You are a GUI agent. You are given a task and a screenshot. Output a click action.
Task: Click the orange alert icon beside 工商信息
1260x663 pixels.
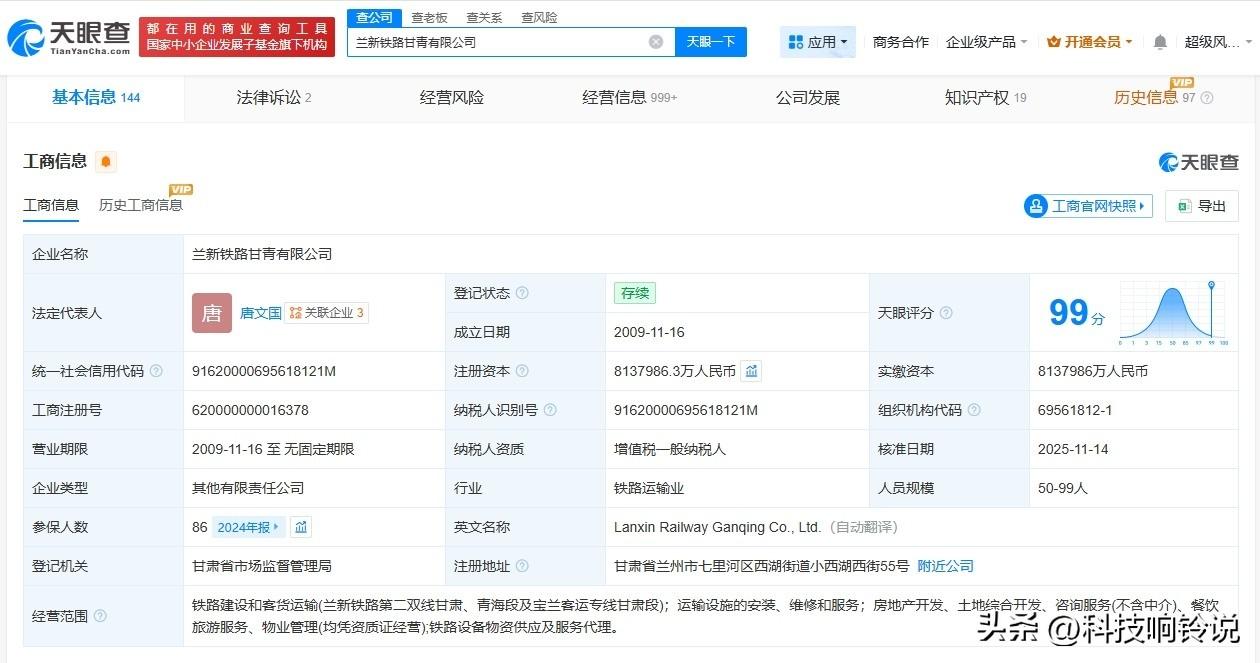(x=106, y=162)
